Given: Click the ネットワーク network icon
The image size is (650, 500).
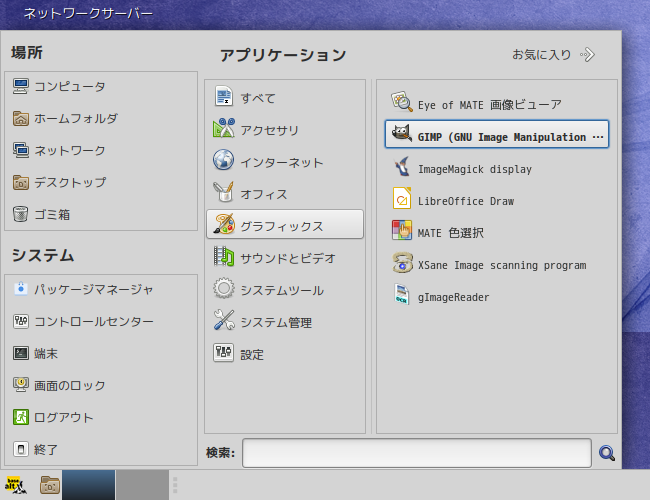Looking at the screenshot, I should [x=20, y=150].
